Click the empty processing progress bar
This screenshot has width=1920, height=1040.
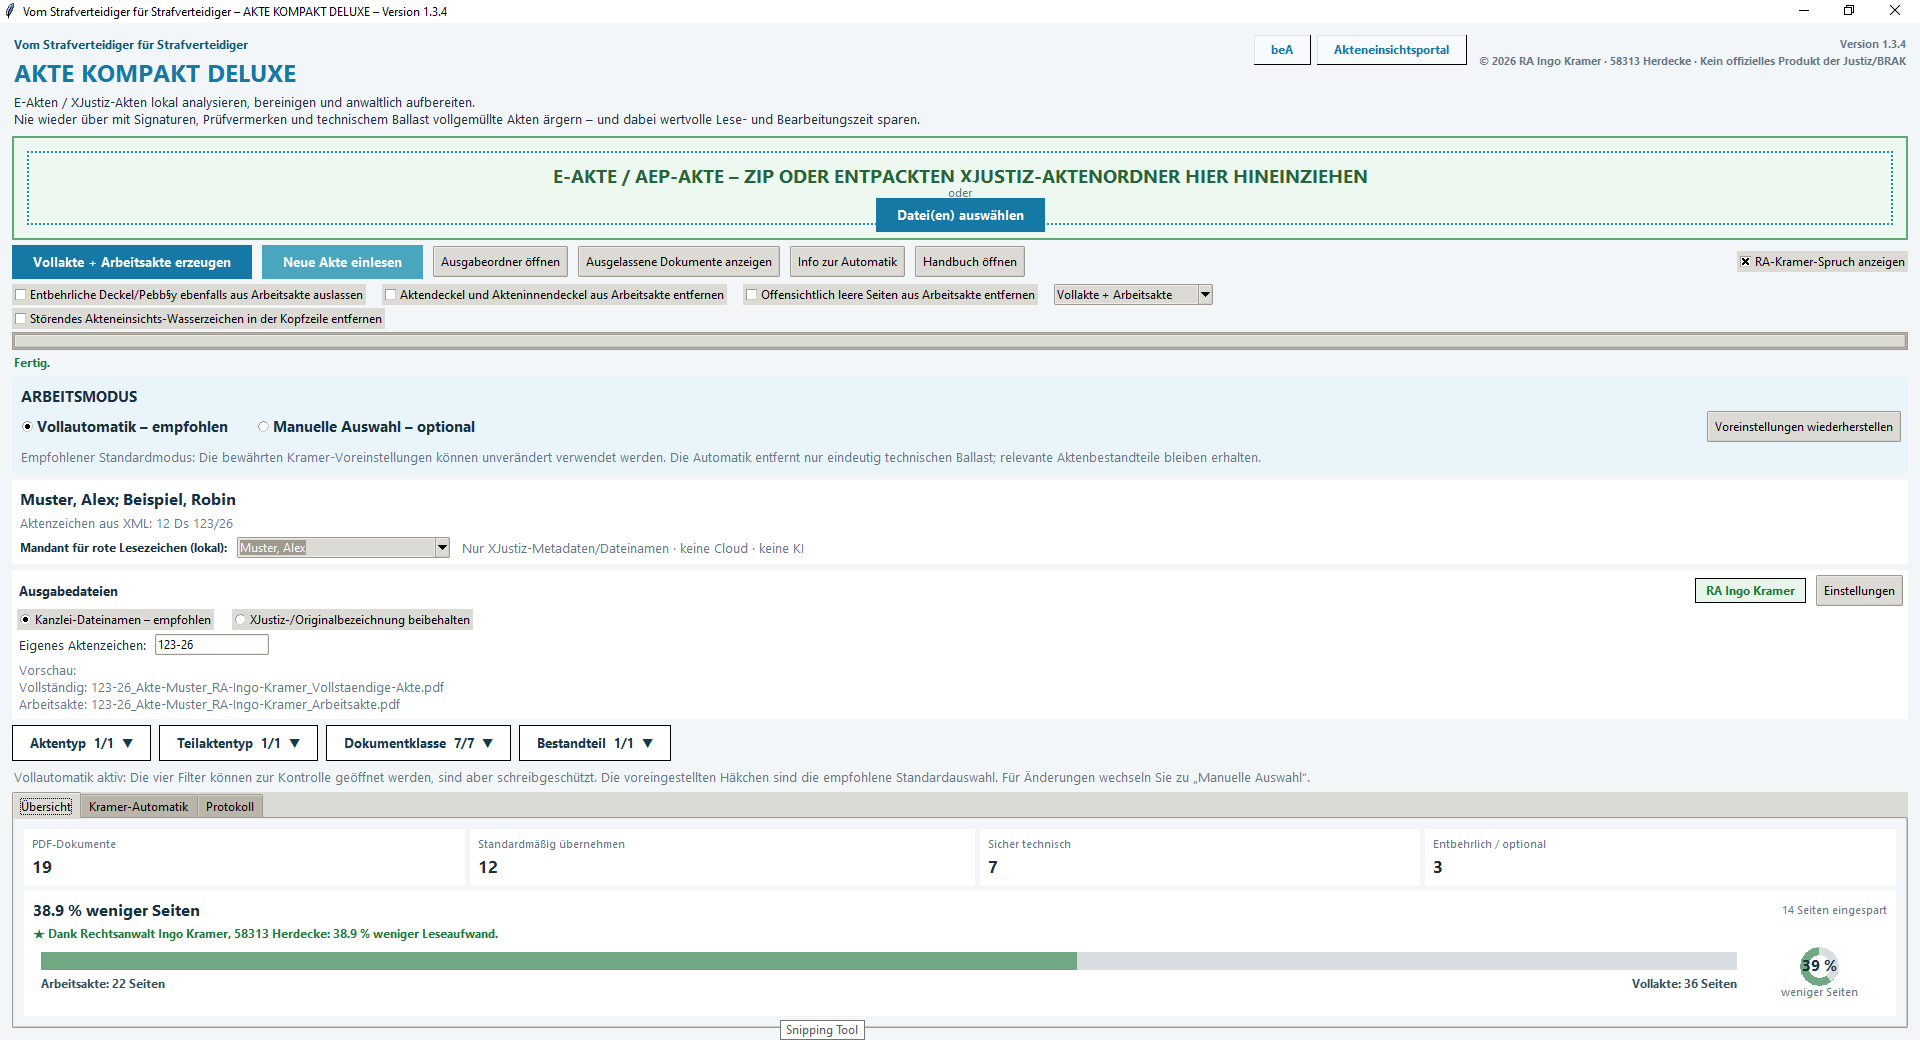point(960,341)
